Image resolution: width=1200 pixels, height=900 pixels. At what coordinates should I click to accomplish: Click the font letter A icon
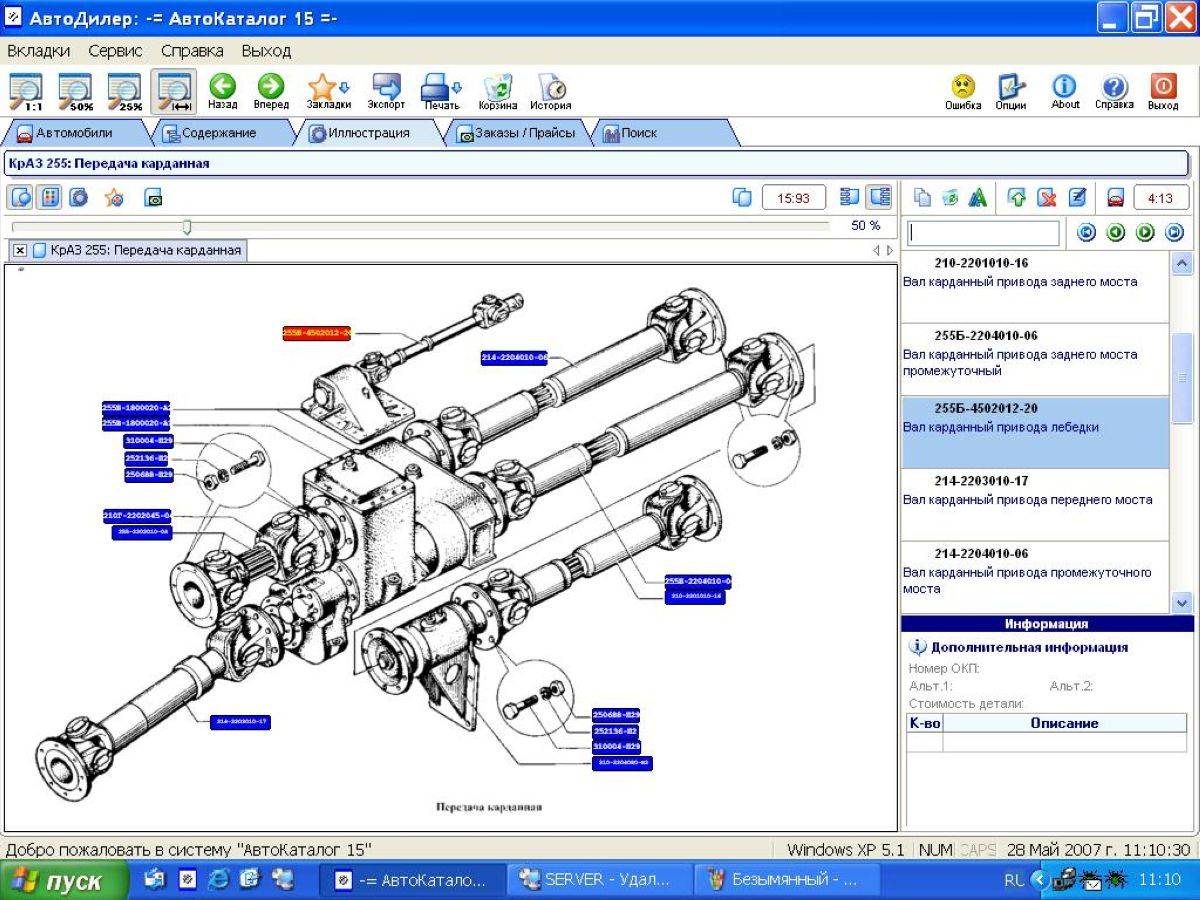coord(977,198)
